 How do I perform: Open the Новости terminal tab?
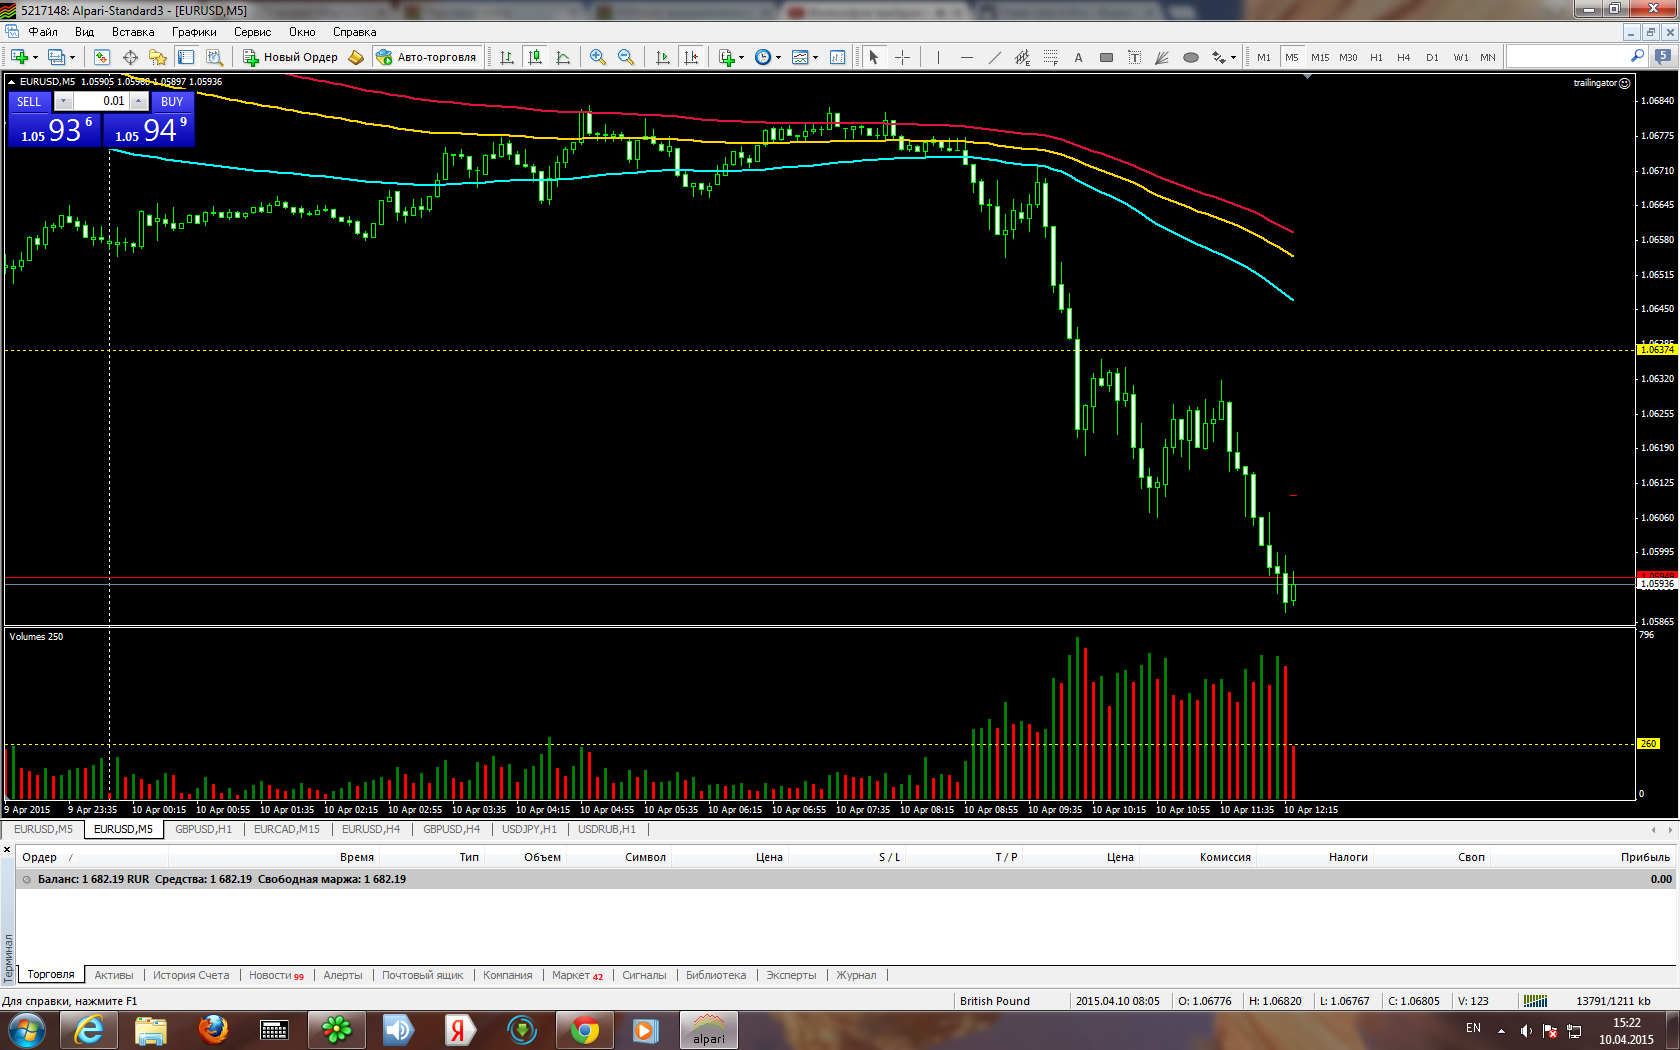point(276,975)
